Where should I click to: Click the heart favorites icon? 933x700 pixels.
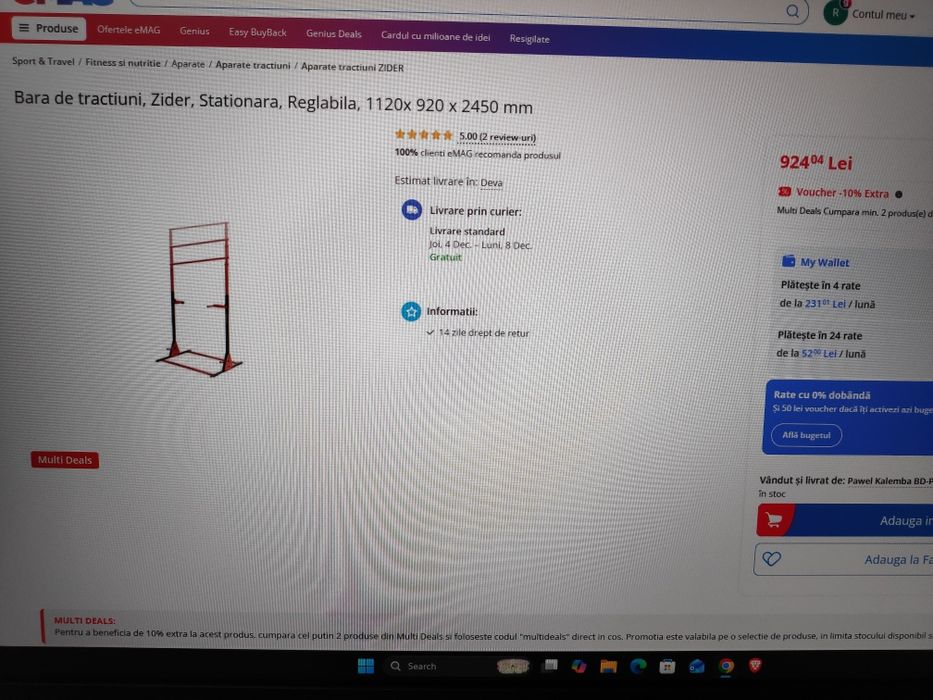(772, 558)
